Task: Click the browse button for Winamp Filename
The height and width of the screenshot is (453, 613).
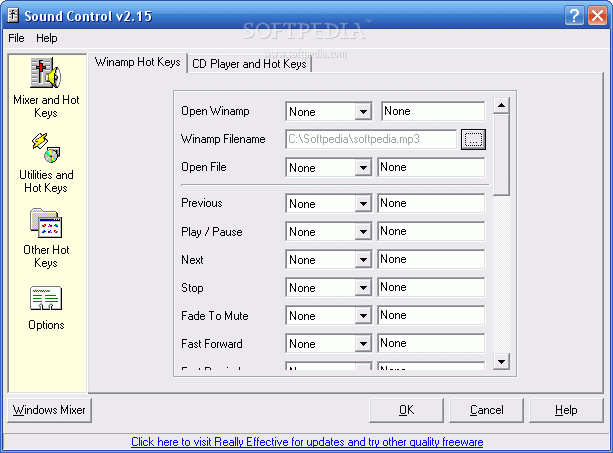Action: pos(473,140)
